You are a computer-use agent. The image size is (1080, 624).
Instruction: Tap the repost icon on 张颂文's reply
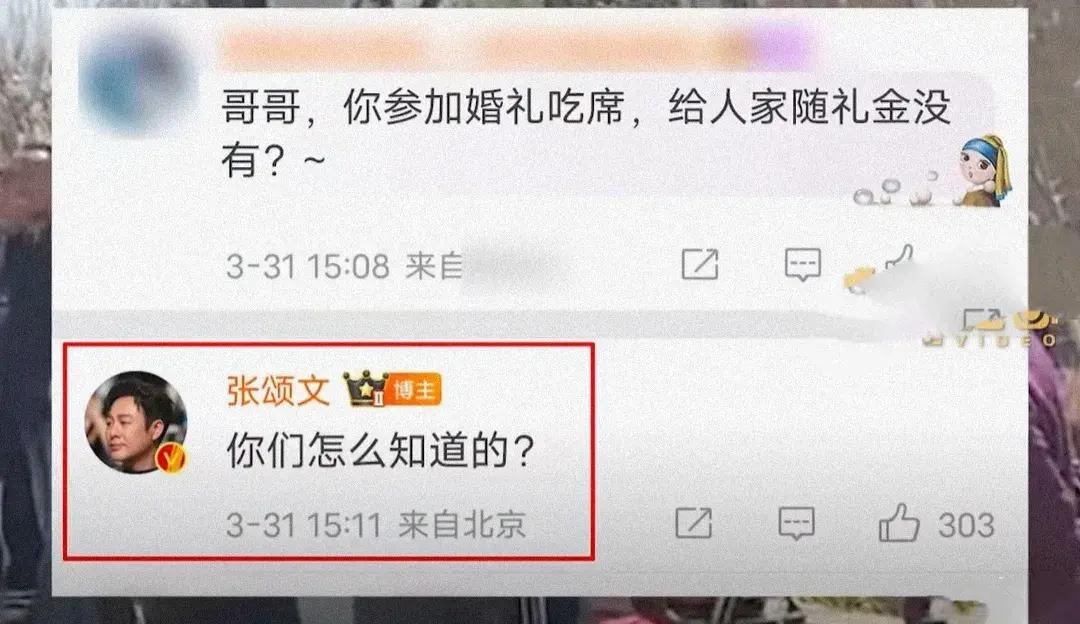tap(694, 523)
